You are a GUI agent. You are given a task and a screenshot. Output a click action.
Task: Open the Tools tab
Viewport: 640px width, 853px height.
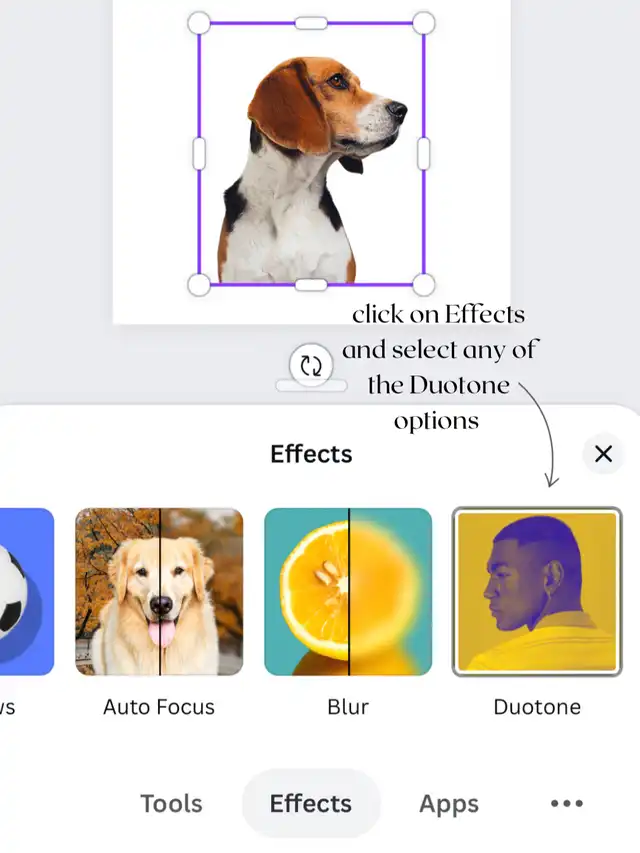(x=171, y=803)
